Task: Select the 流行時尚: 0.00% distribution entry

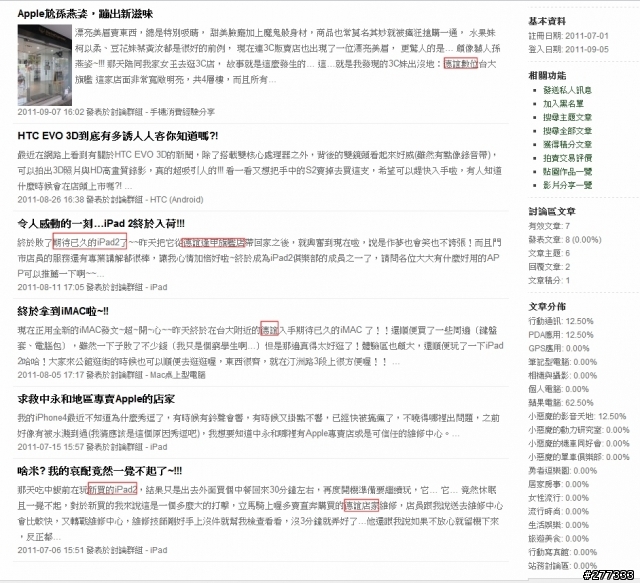Action: pos(558,512)
